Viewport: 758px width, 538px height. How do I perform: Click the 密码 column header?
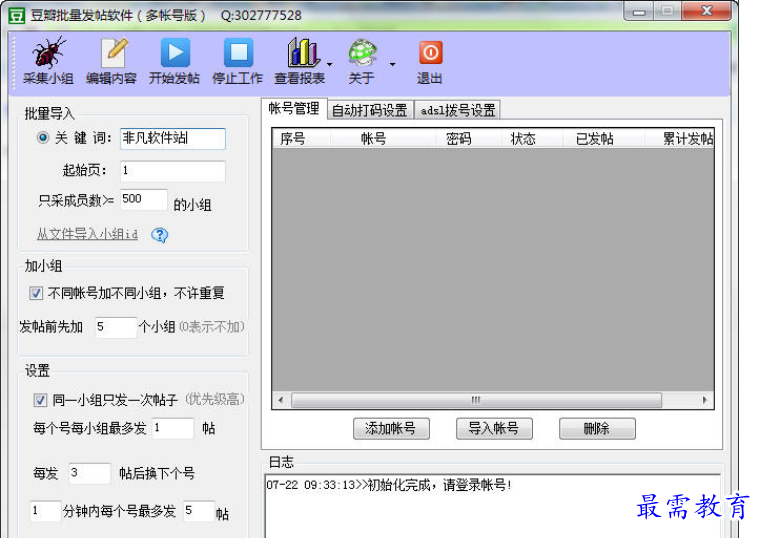click(x=467, y=139)
